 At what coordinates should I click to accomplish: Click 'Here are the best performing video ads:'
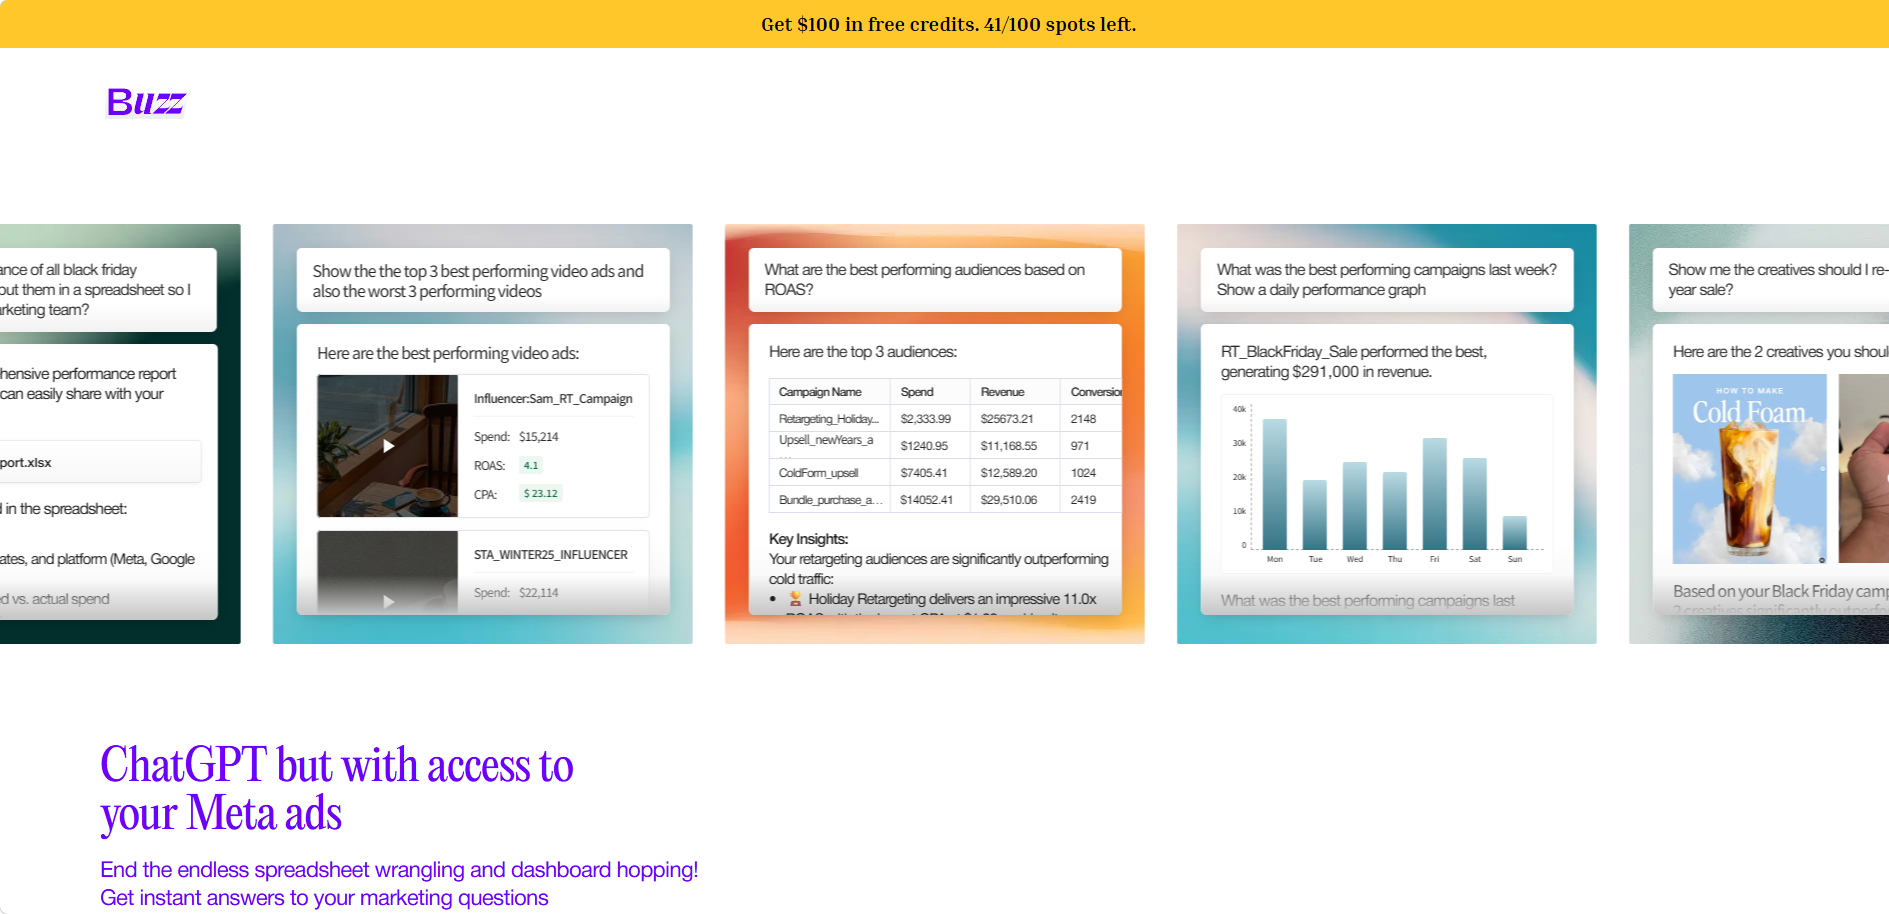[x=448, y=353]
